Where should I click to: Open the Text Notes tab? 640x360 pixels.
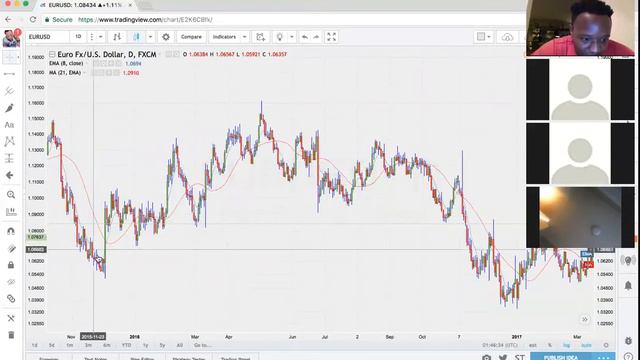pos(95,358)
